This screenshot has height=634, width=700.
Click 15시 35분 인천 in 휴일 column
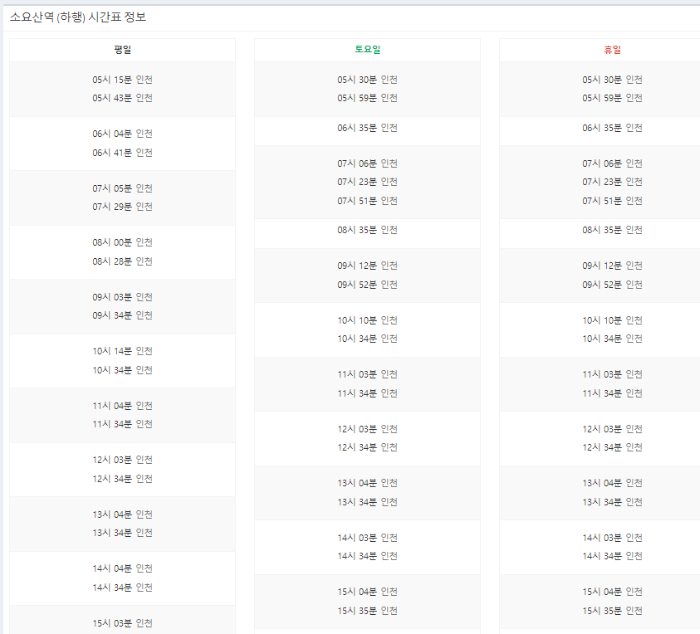tap(612, 611)
